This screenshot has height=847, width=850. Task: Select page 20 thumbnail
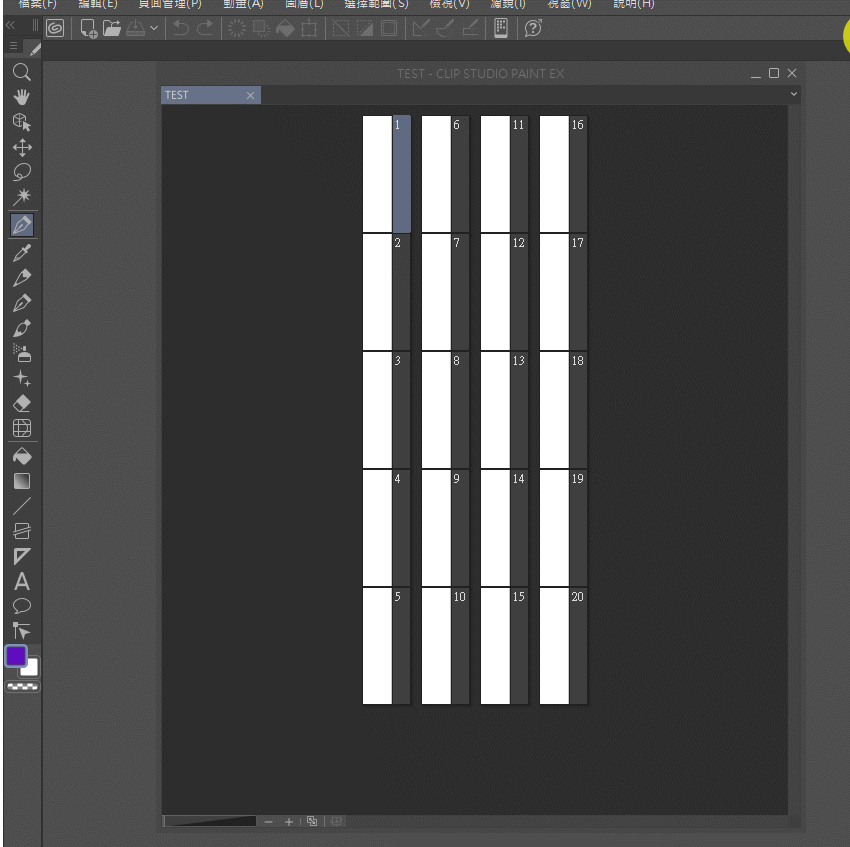tap(563, 646)
